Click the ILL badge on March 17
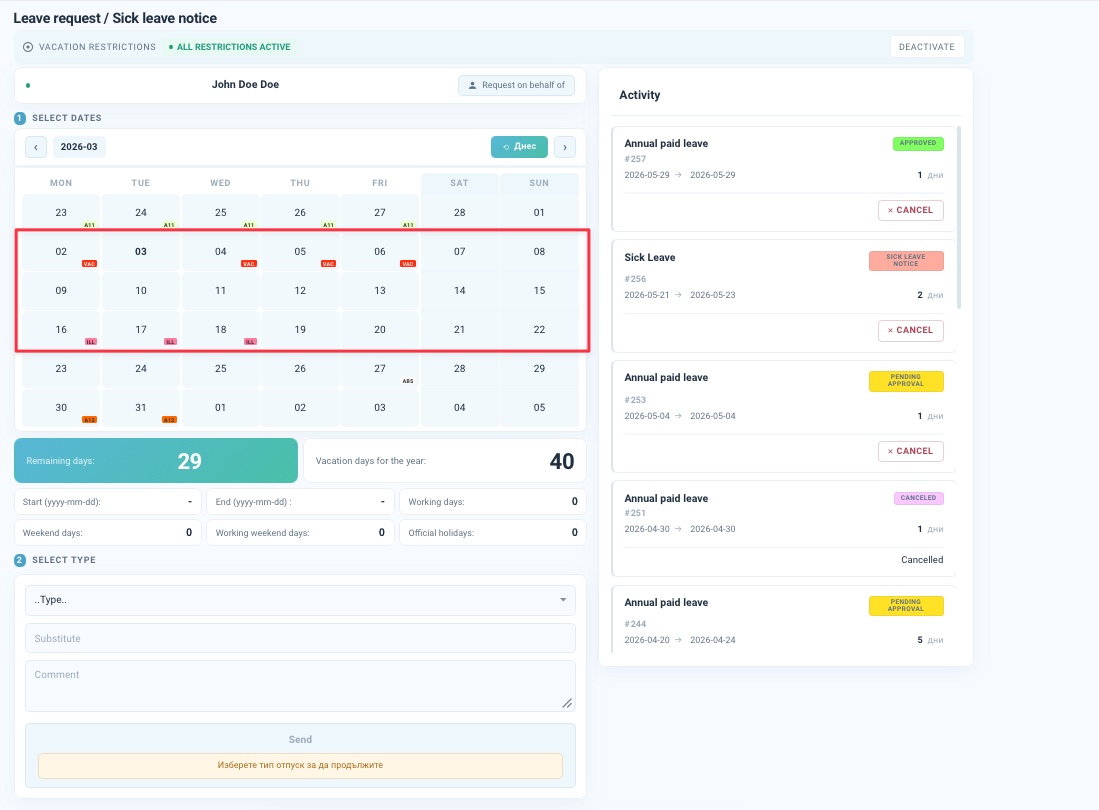 (x=170, y=342)
